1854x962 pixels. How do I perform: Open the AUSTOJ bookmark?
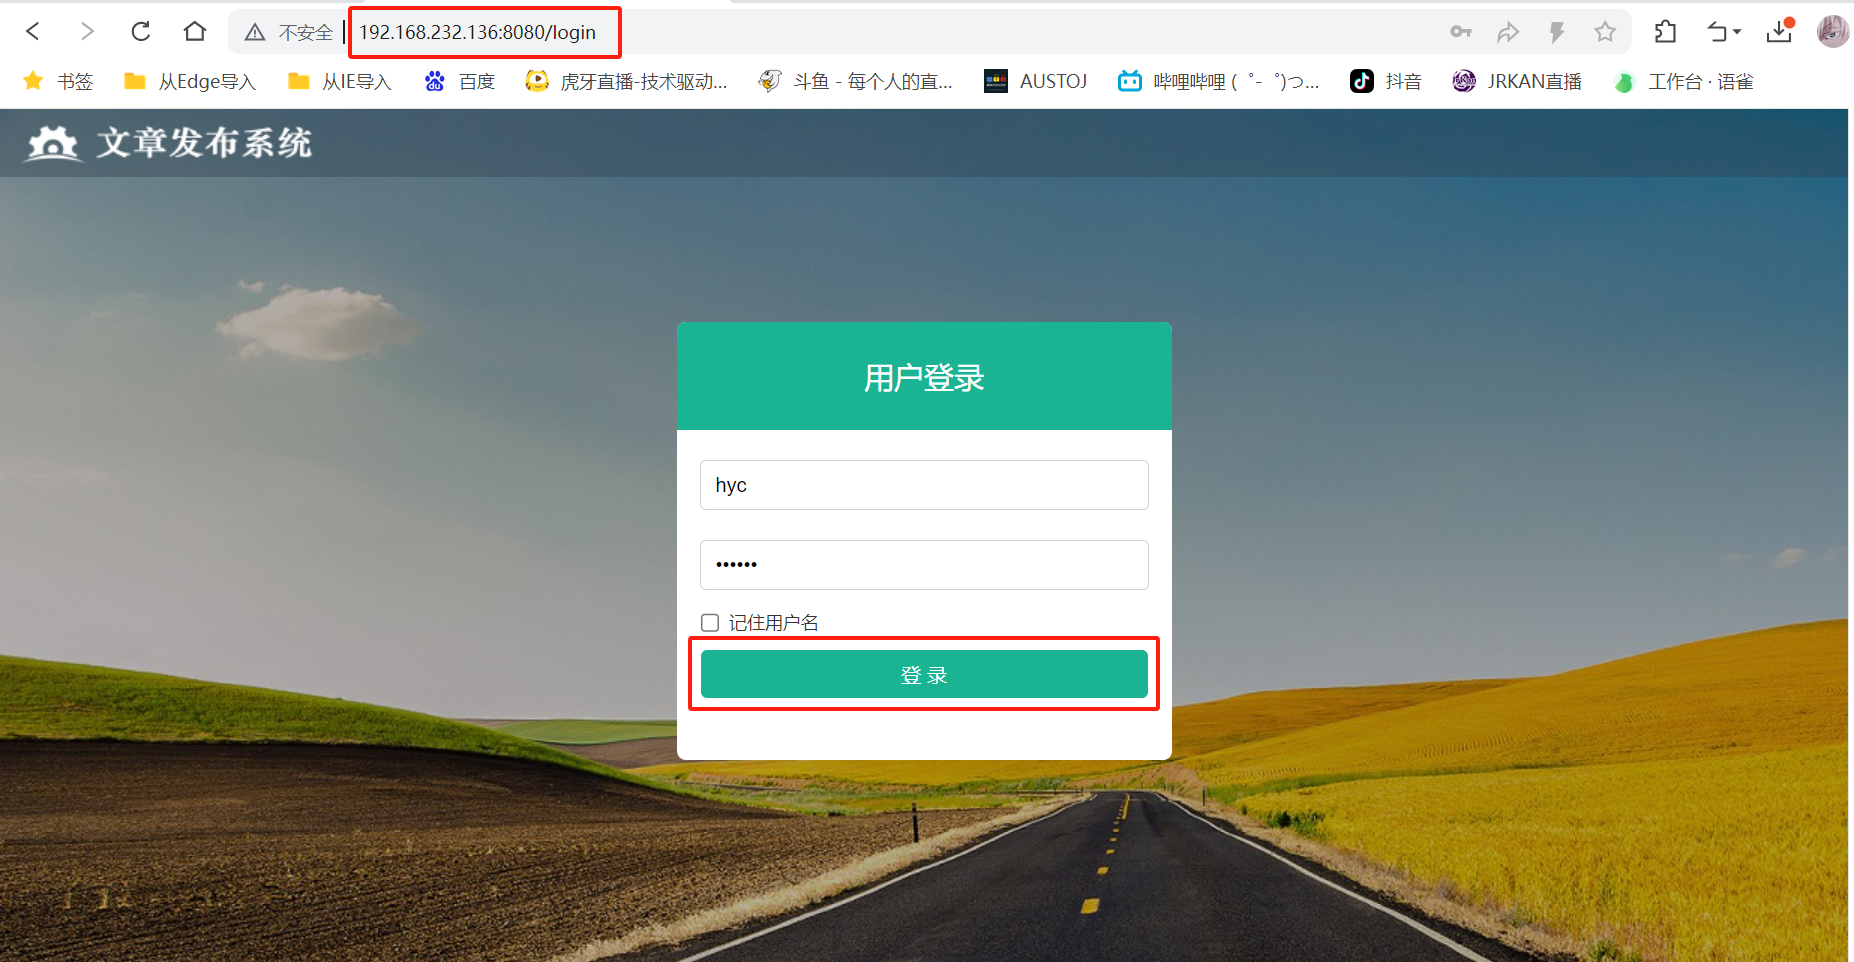pyautogui.click(x=1036, y=81)
